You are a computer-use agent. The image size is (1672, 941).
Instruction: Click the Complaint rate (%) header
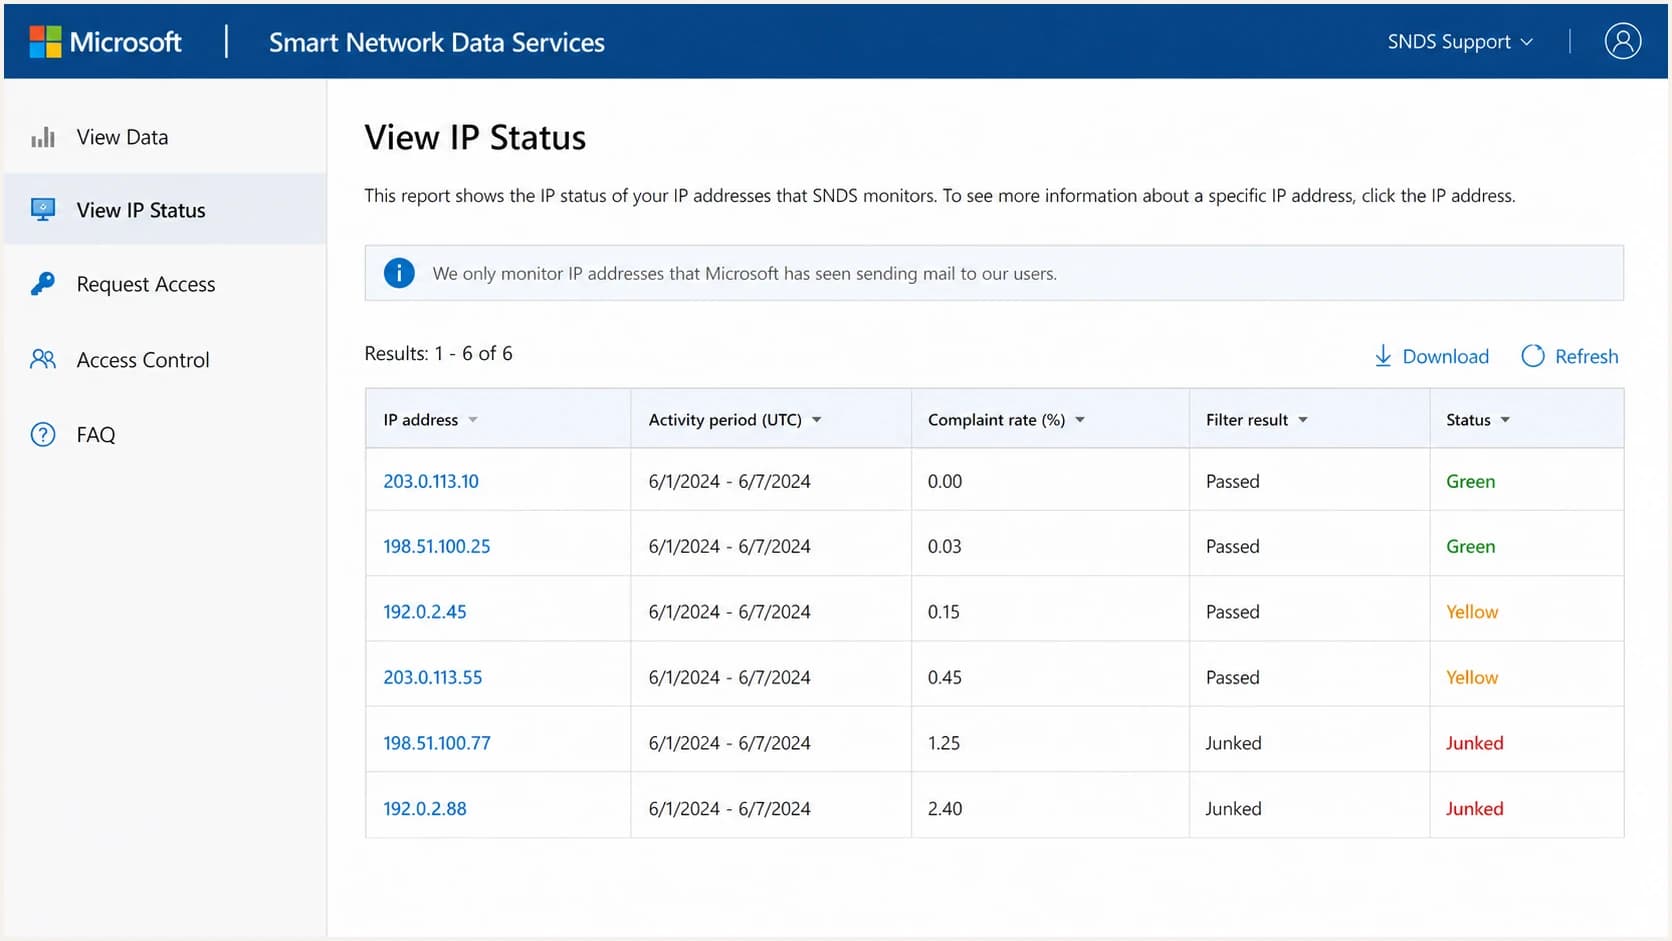[x=1050, y=420]
